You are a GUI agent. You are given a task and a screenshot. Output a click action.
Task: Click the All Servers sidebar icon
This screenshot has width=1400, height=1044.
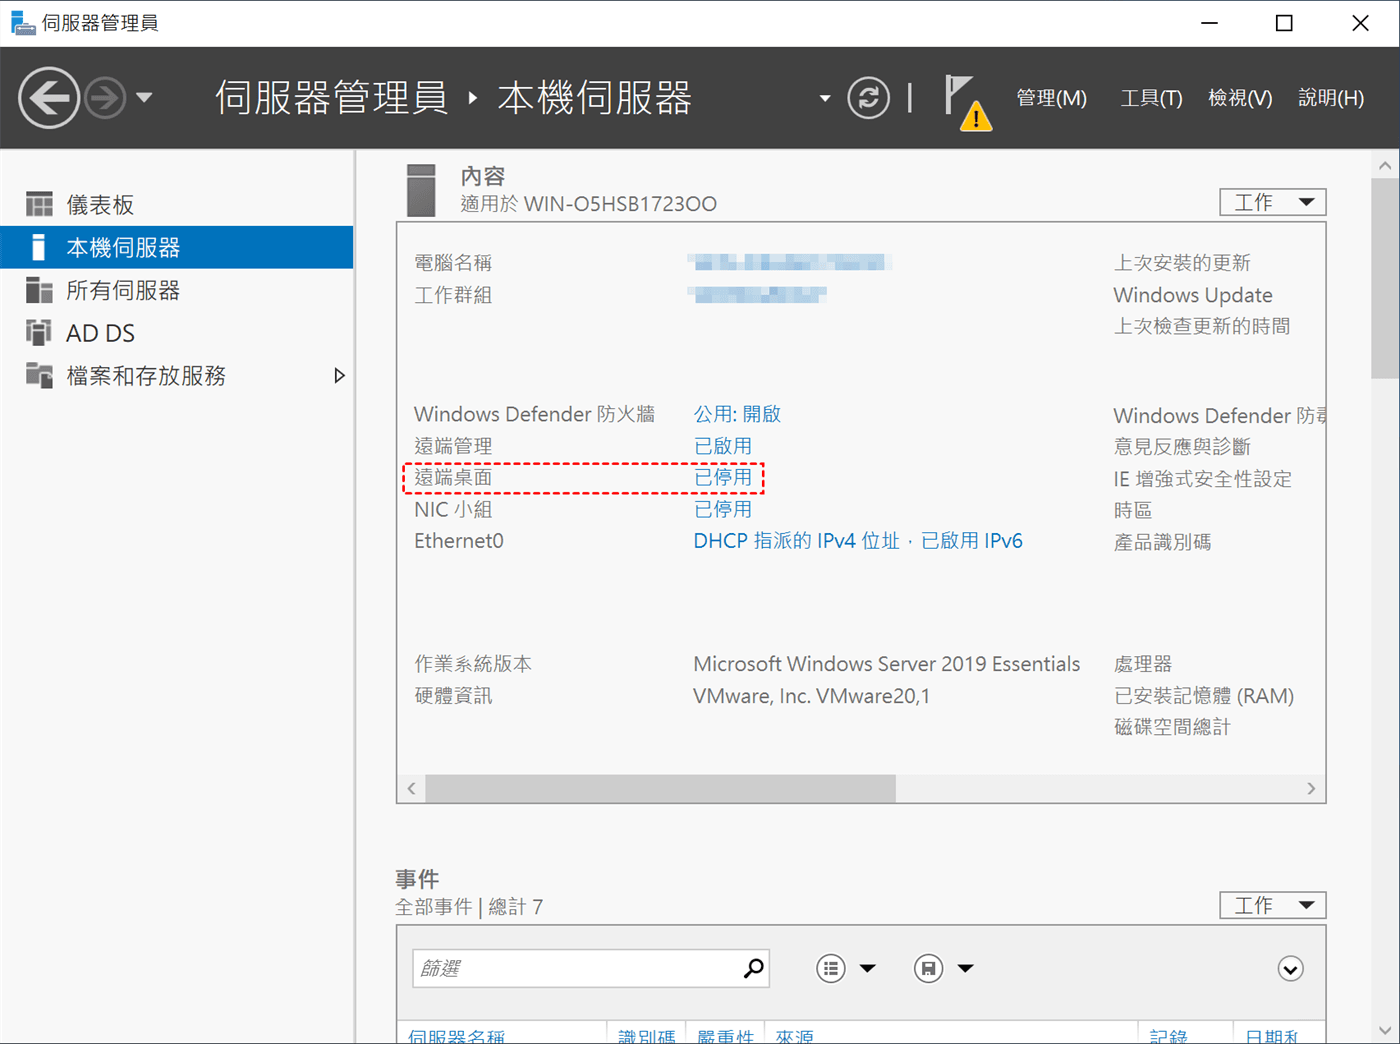coord(39,291)
